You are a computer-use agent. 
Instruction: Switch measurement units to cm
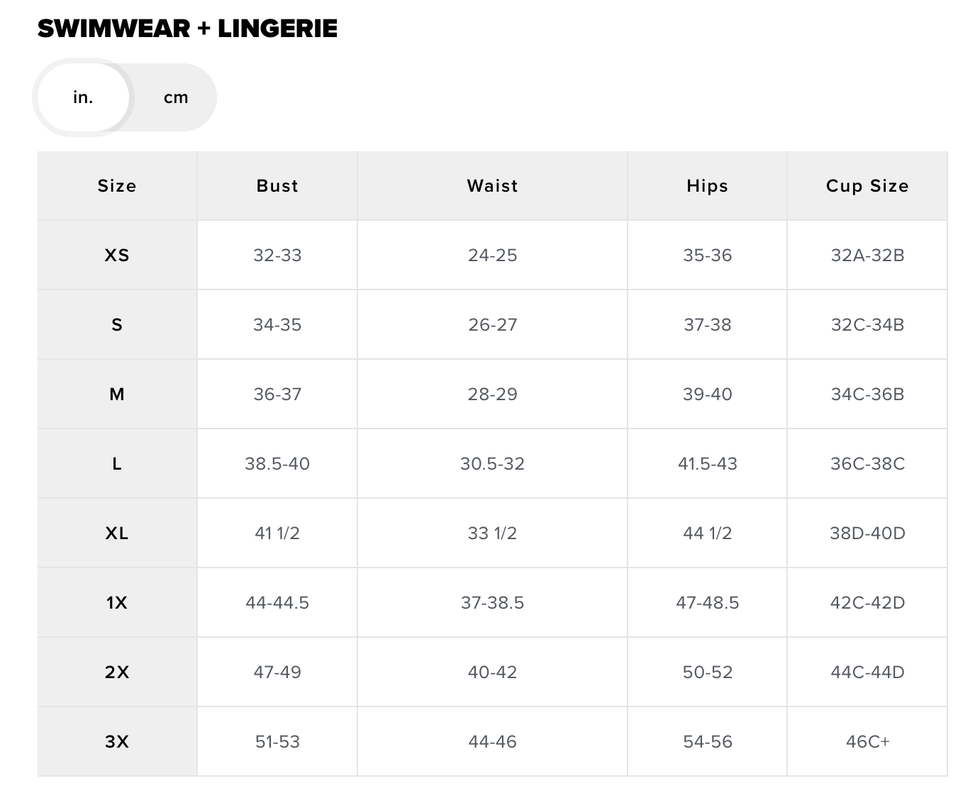[175, 98]
